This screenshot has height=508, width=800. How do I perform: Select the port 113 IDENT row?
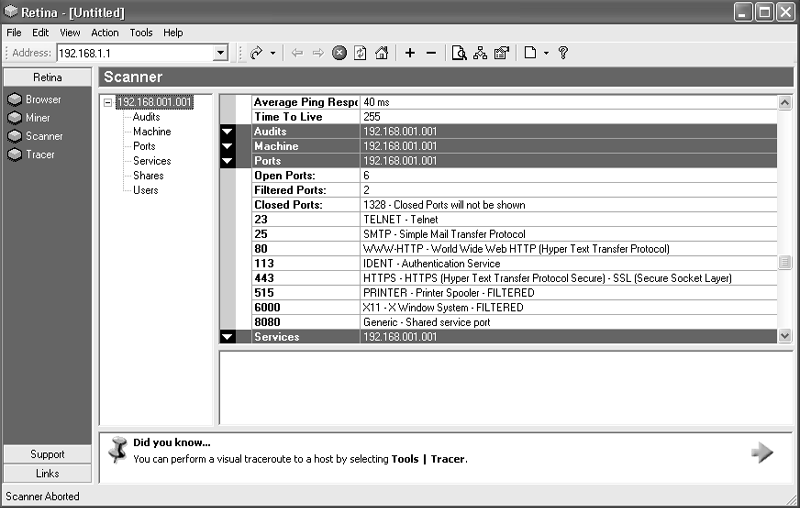514,264
